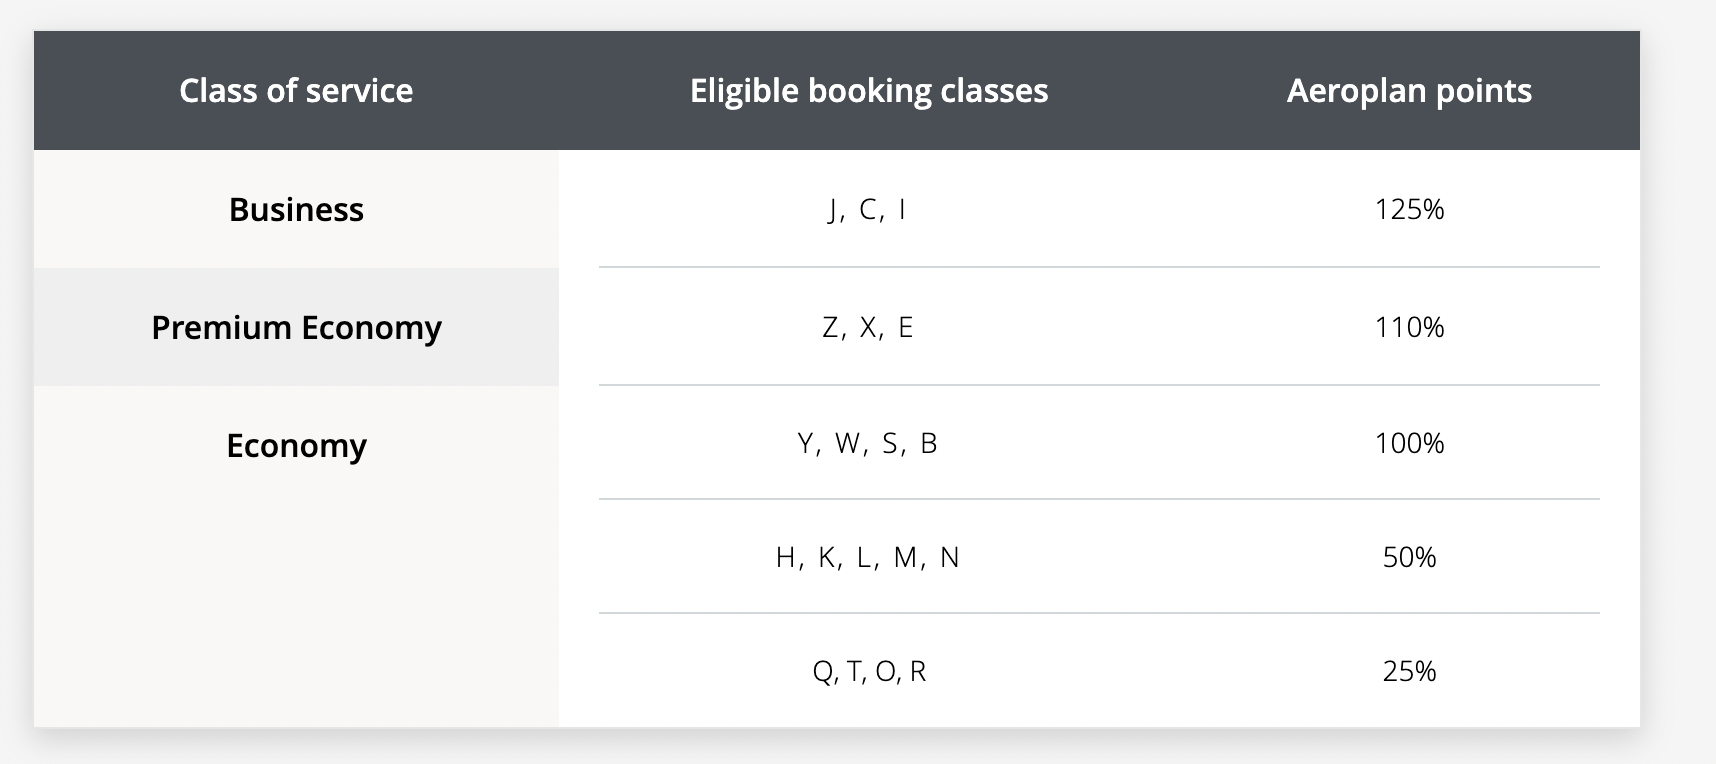The width and height of the screenshot is (1716, 764).
Task: Click the 'J, C, I' booking classes cell
Action: click(868, 209)
